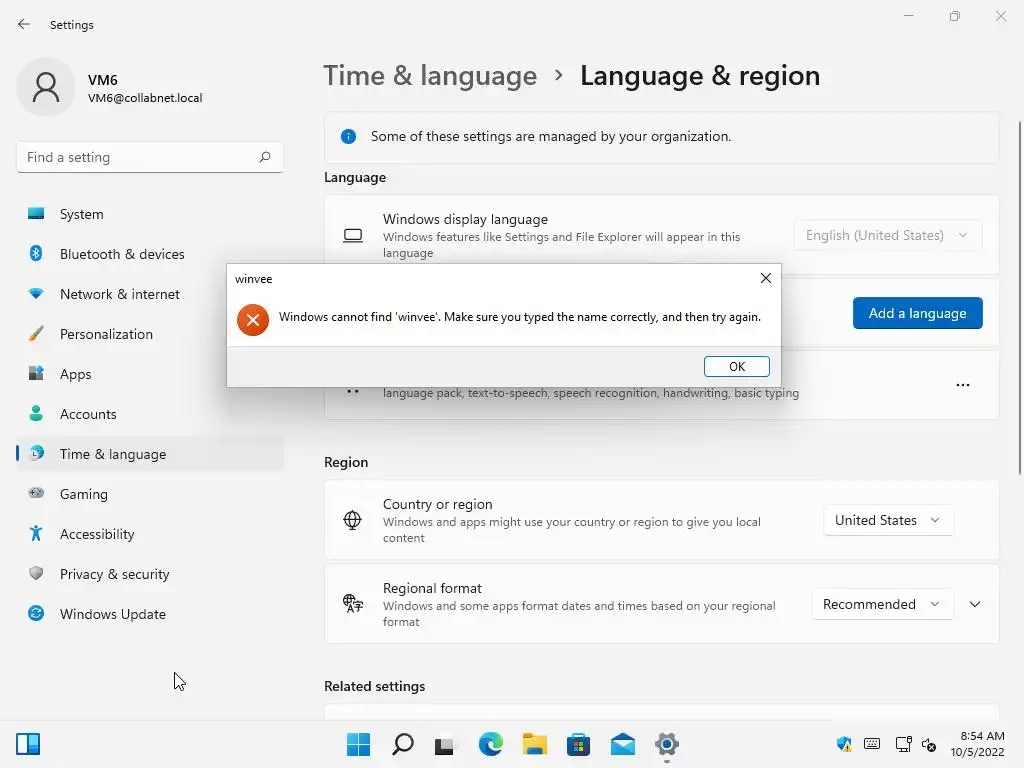
Task: Open Windows Update category
Action: point(150,614)
